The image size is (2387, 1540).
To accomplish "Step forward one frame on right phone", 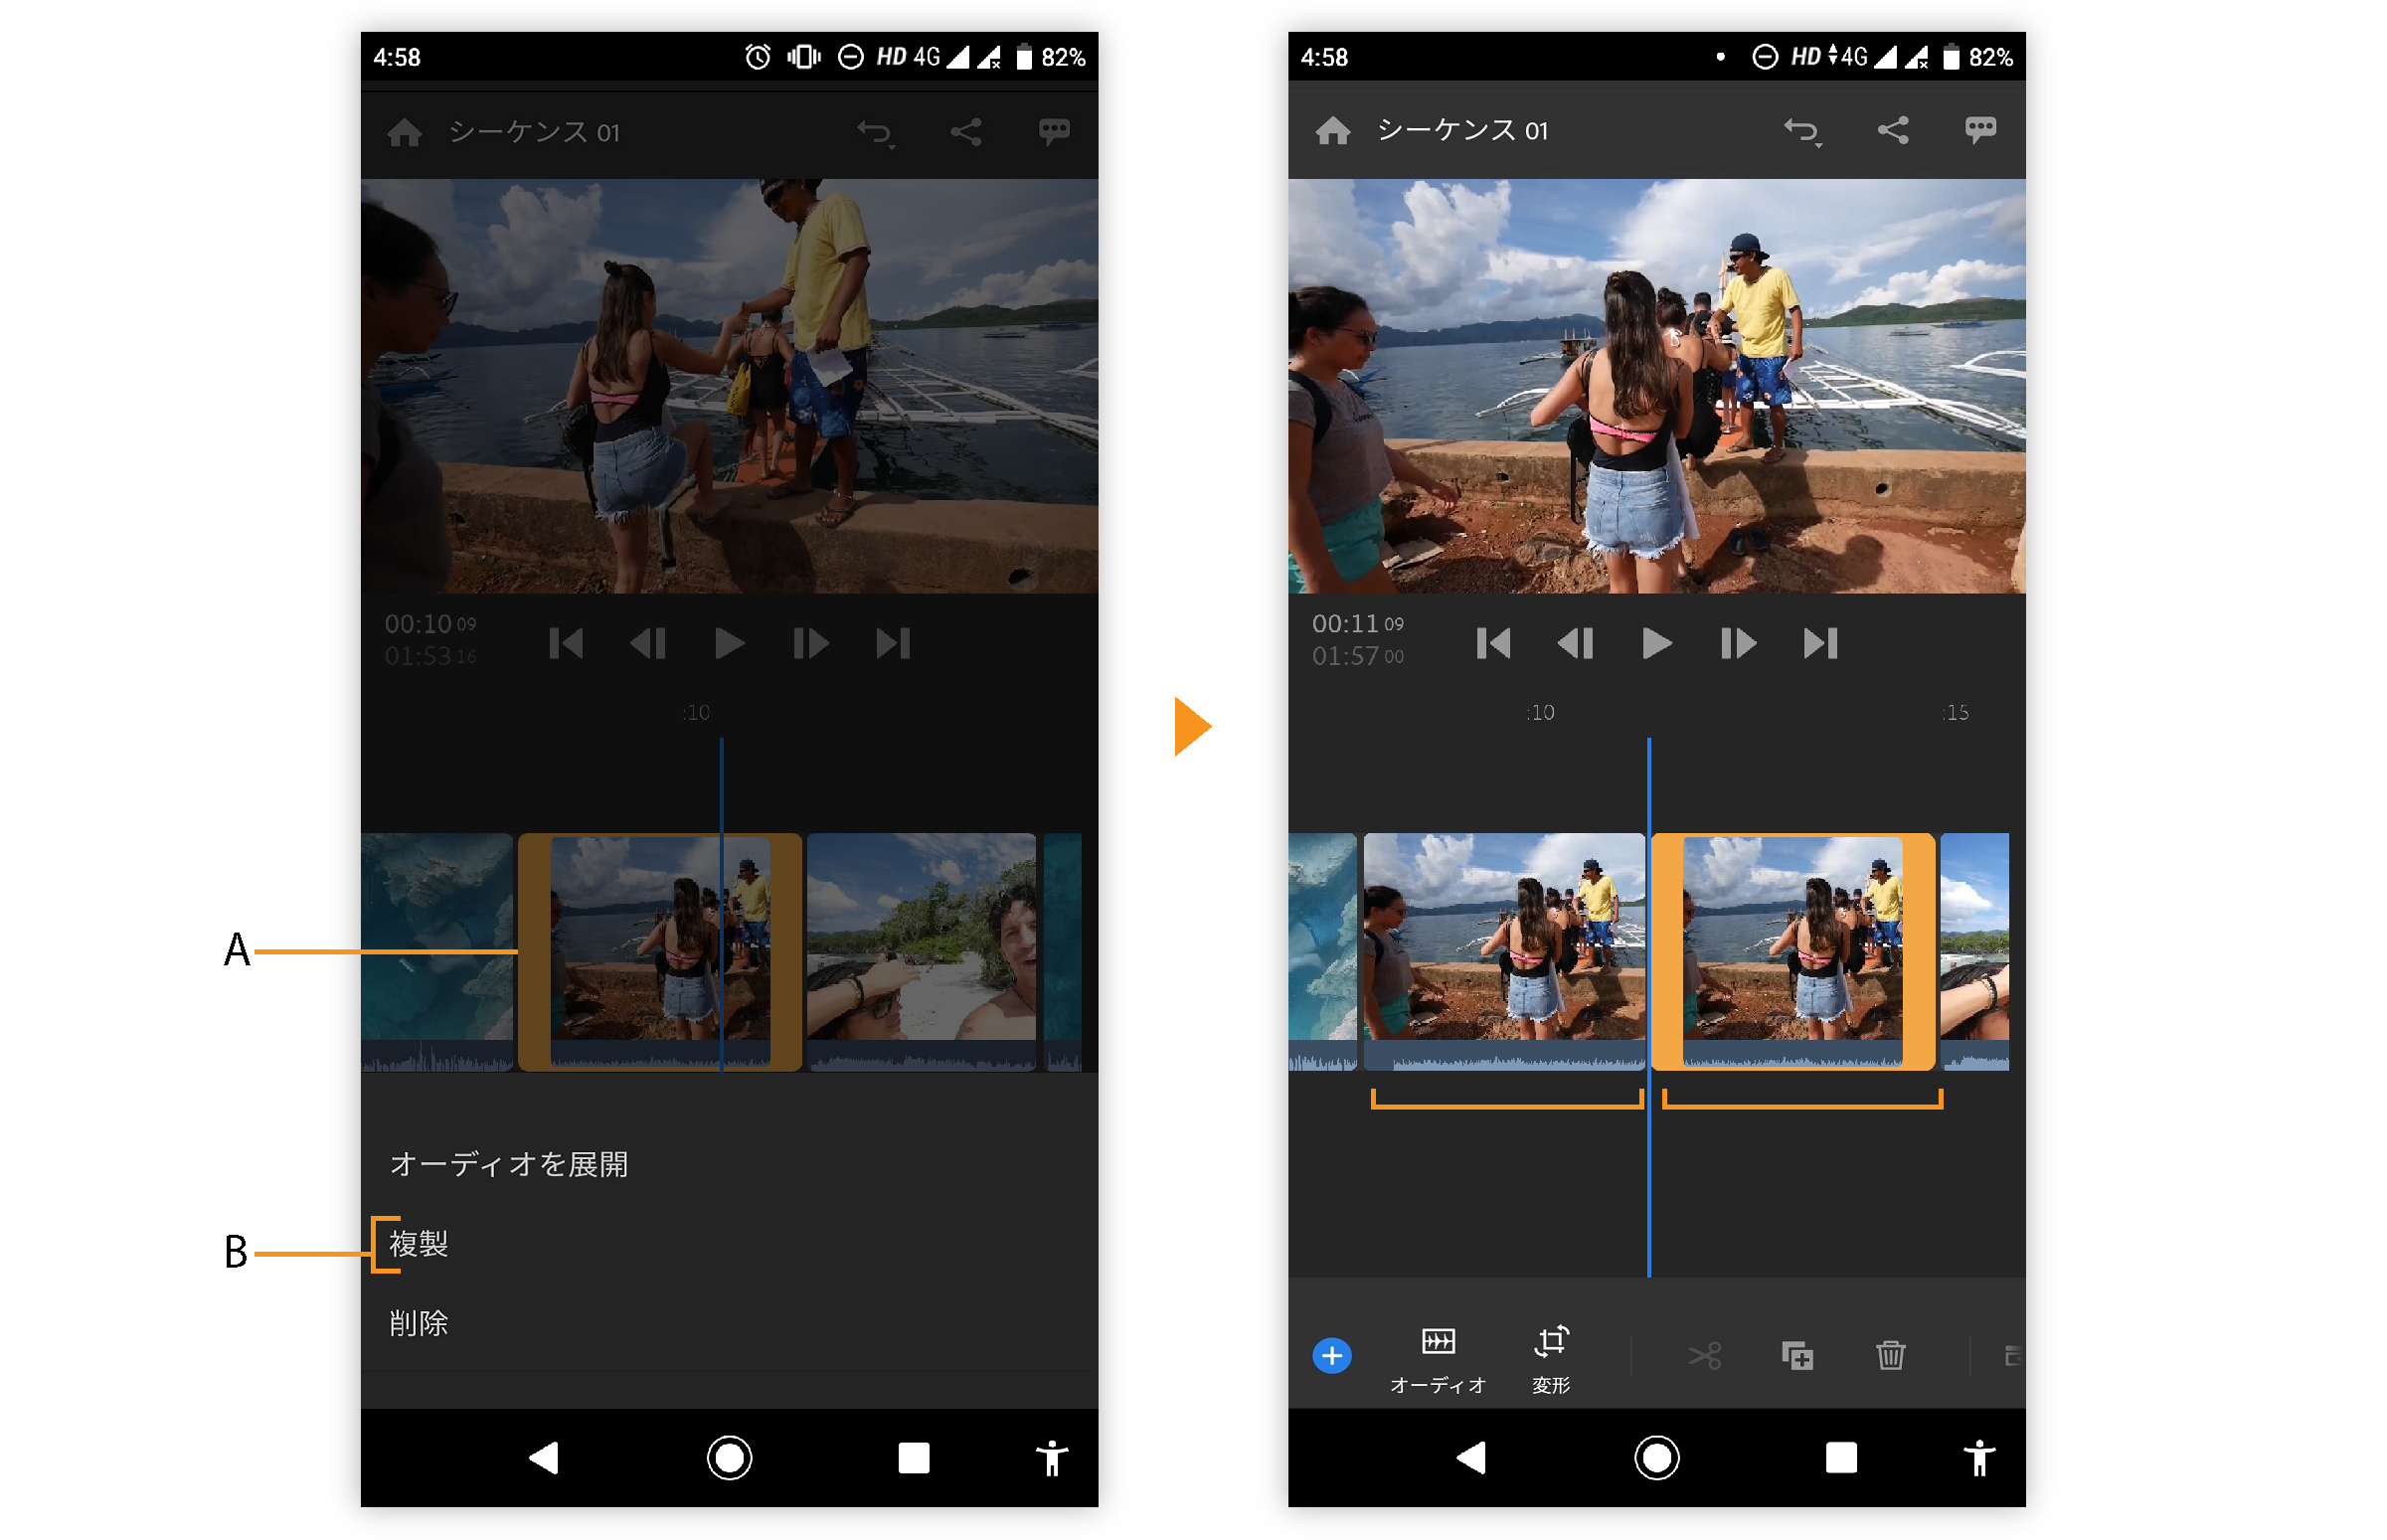I will [x=1738, y=643].
